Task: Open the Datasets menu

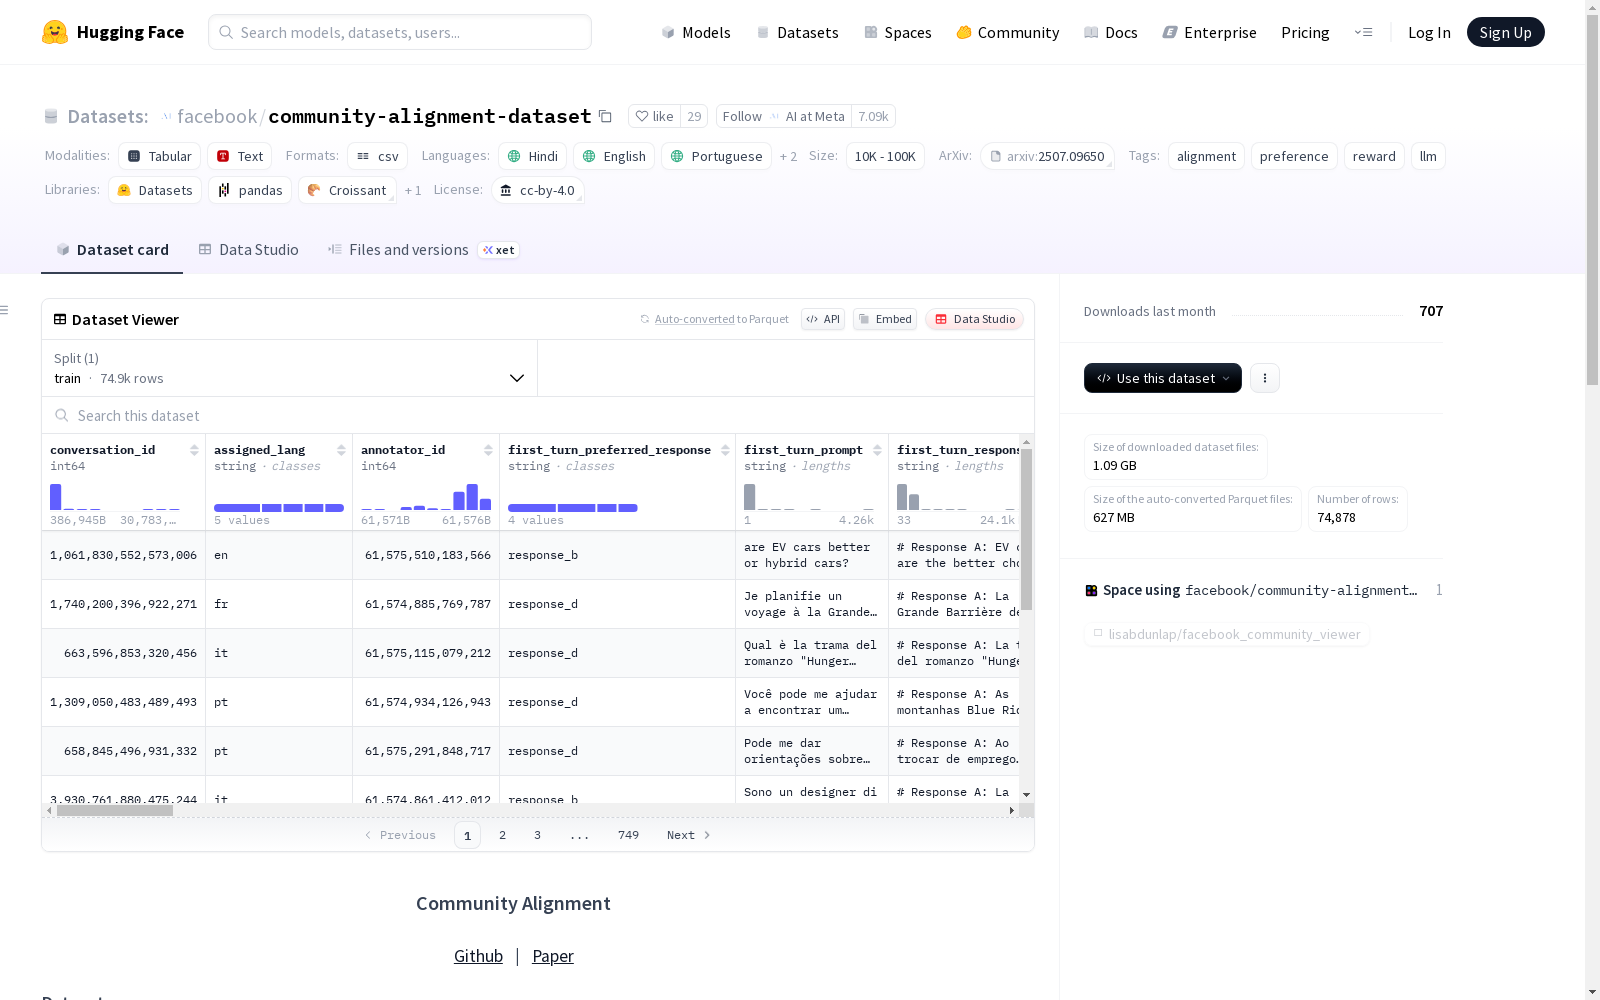Action: (x=797, y=32)
